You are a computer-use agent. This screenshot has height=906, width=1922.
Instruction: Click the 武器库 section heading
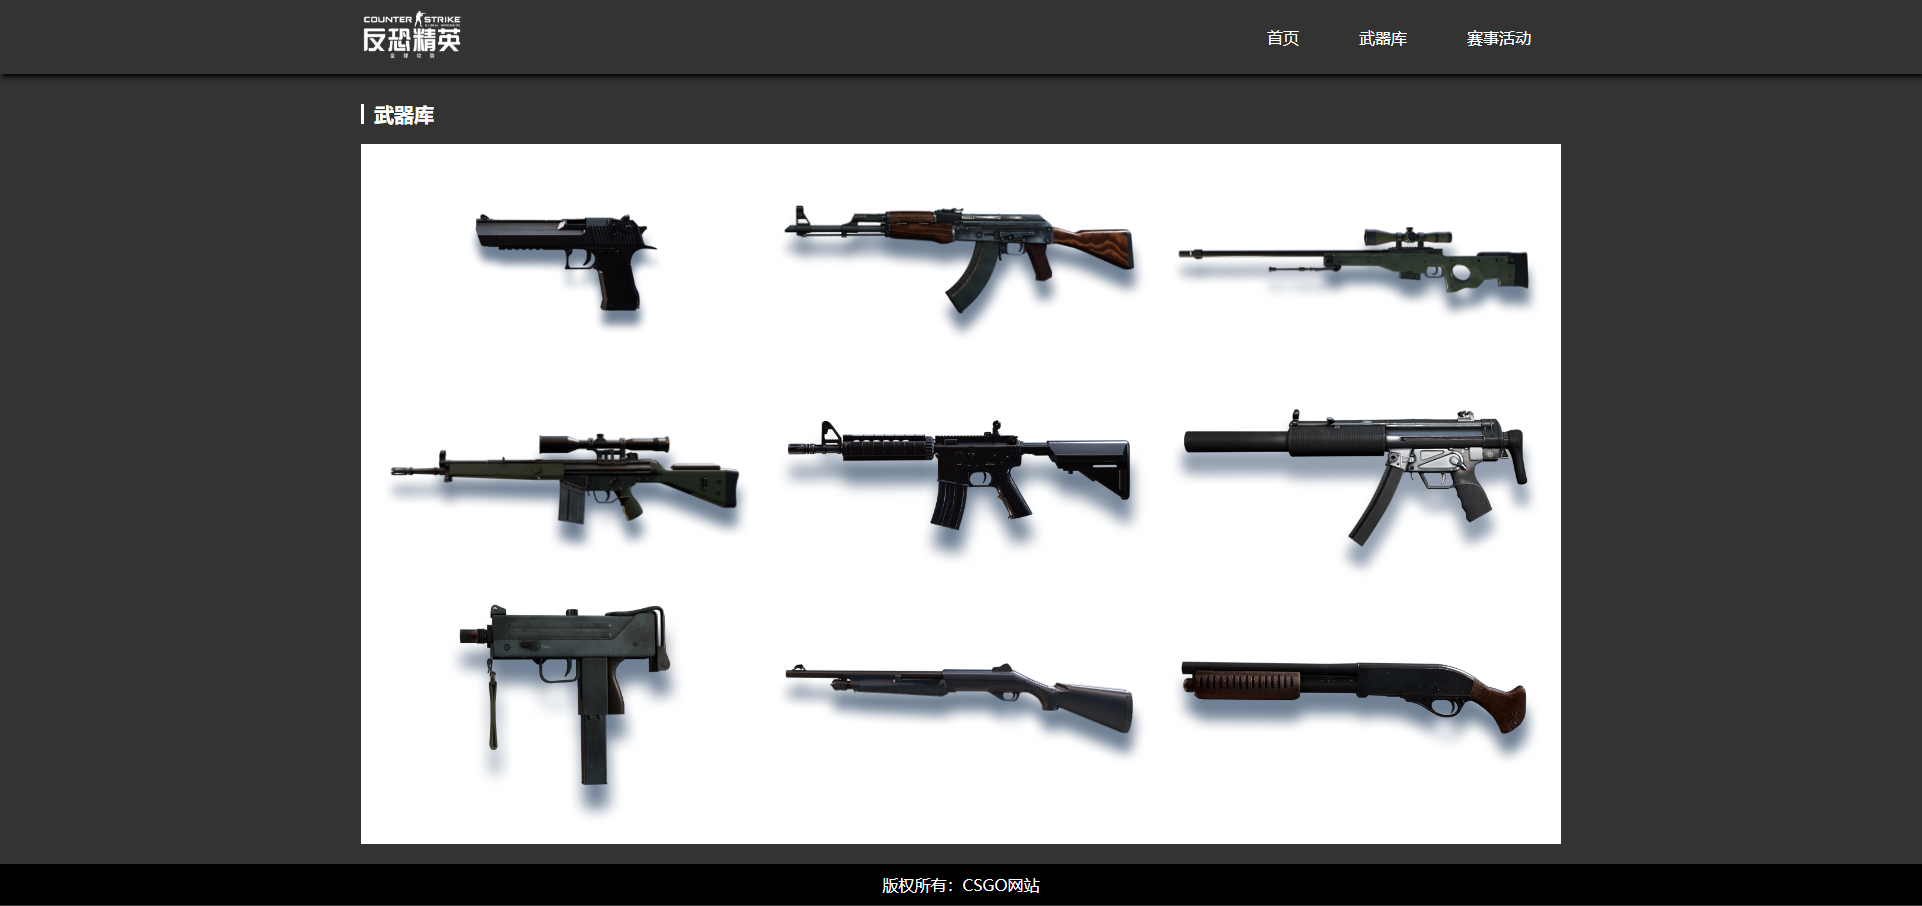coord(404,115)
